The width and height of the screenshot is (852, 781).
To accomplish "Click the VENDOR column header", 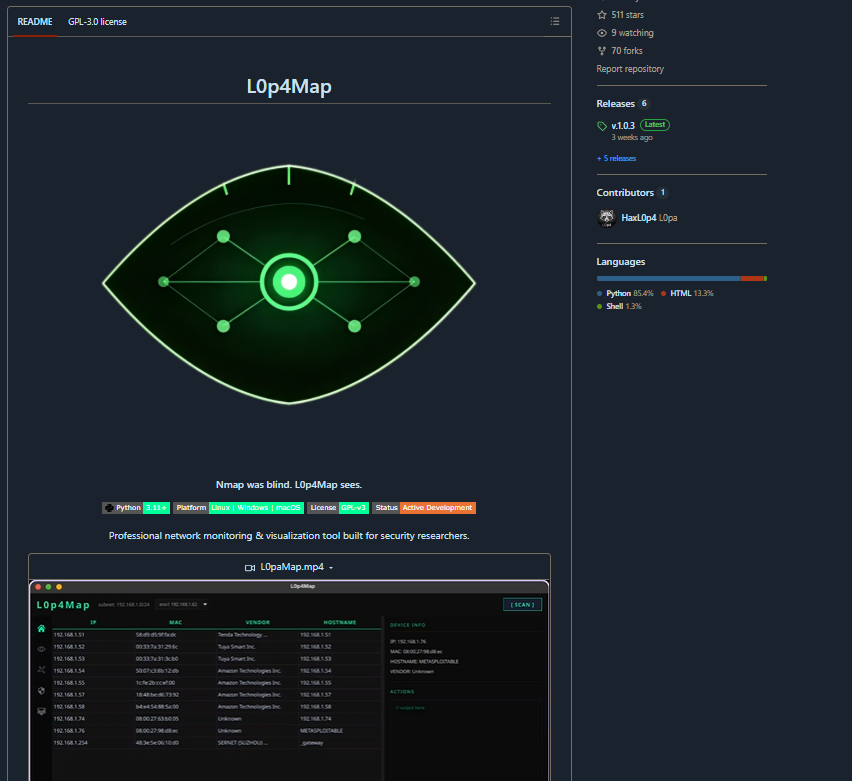I will coord(258,622).
